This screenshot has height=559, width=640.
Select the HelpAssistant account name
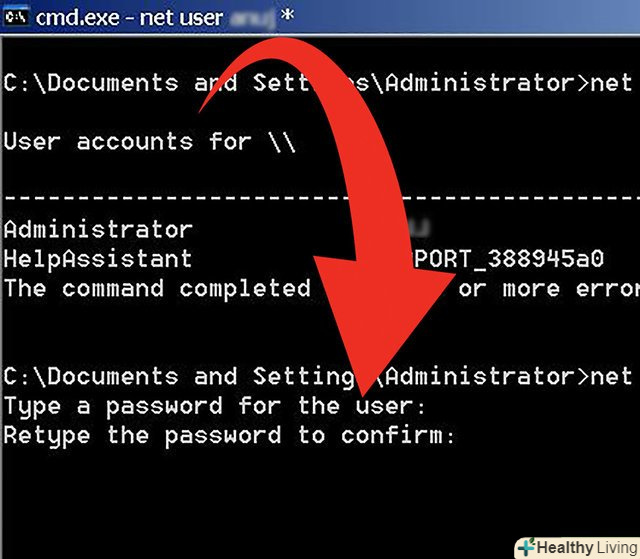click(x=98, y=259)
